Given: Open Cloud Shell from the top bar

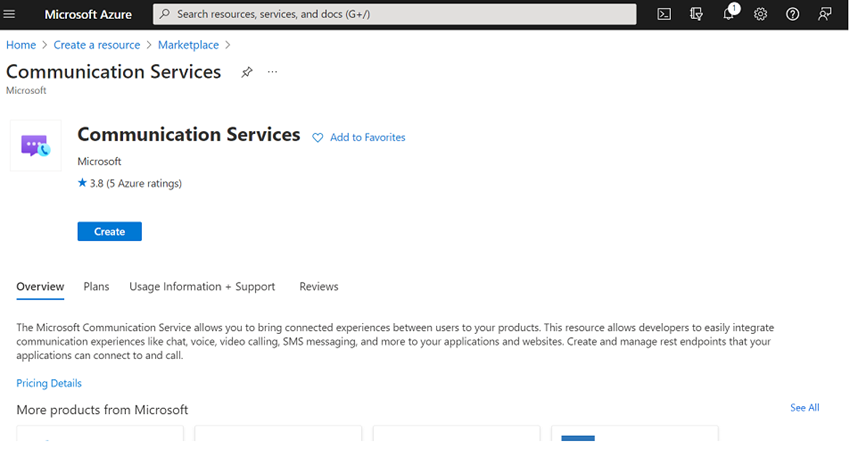Looking at the screenshot, I should pos(664,14).
